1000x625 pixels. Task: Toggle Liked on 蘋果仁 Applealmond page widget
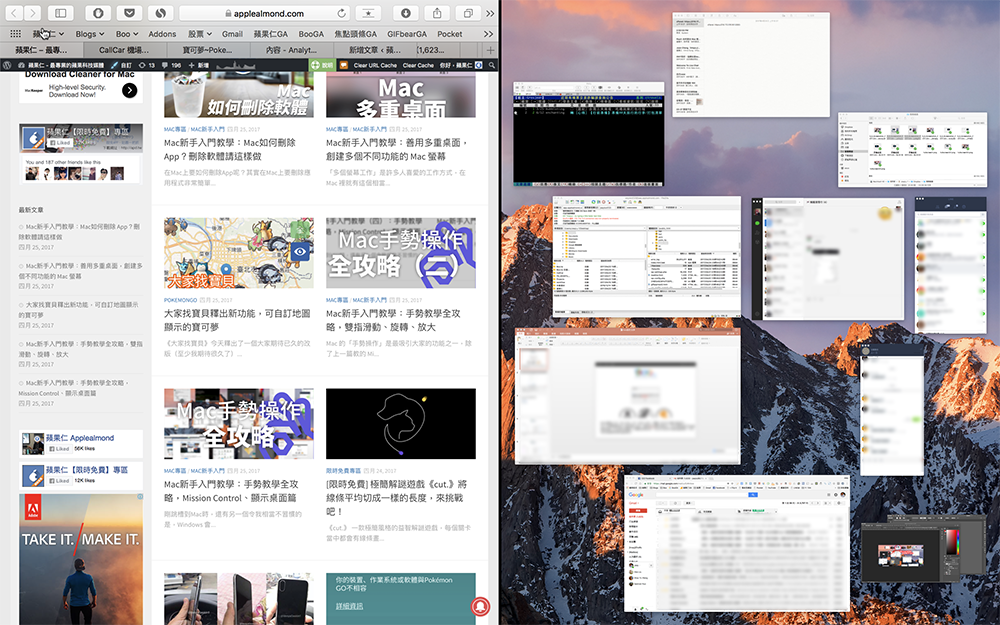pos(59,449)
